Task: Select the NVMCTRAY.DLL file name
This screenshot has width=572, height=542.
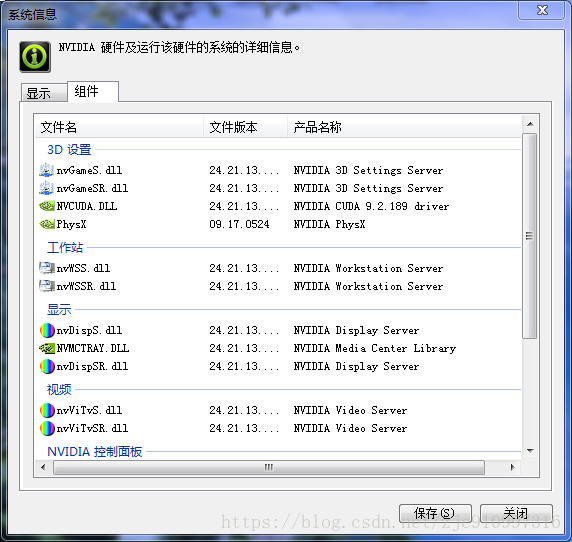Action: [93, 348]
